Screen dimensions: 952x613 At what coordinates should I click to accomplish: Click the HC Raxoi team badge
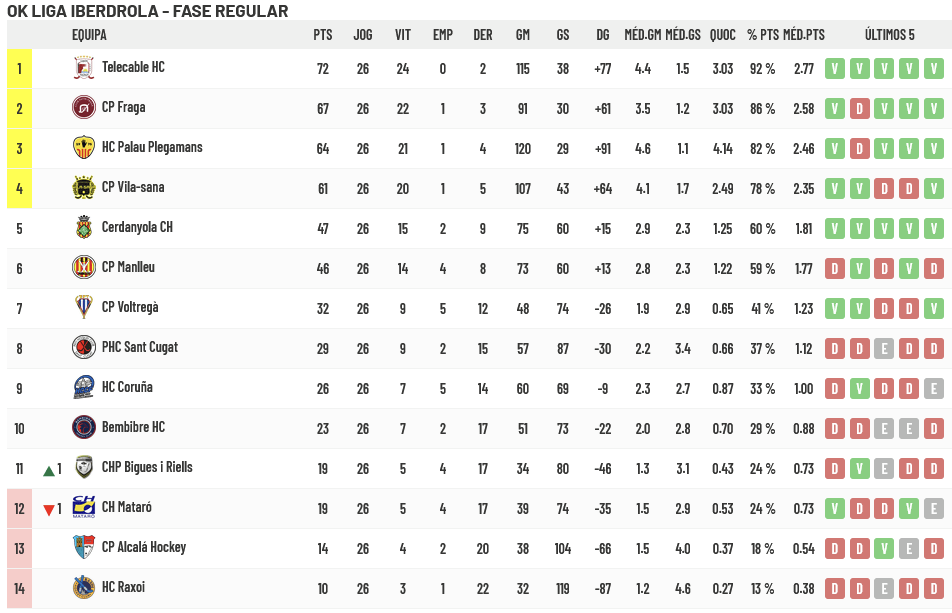pos(84,588)
